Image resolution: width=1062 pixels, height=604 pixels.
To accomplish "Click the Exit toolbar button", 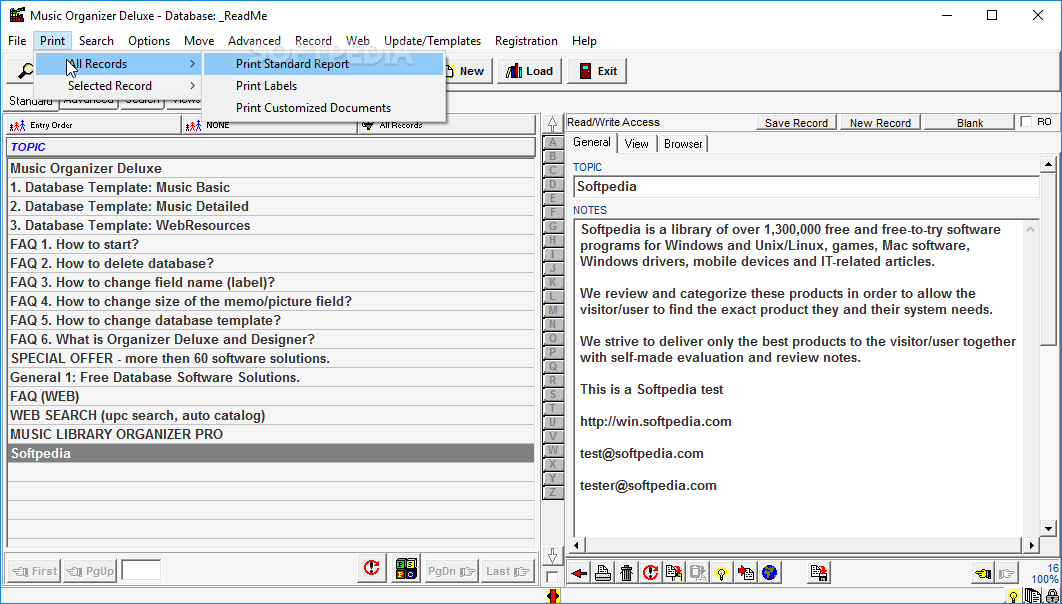I will click(x=597, y=70).
